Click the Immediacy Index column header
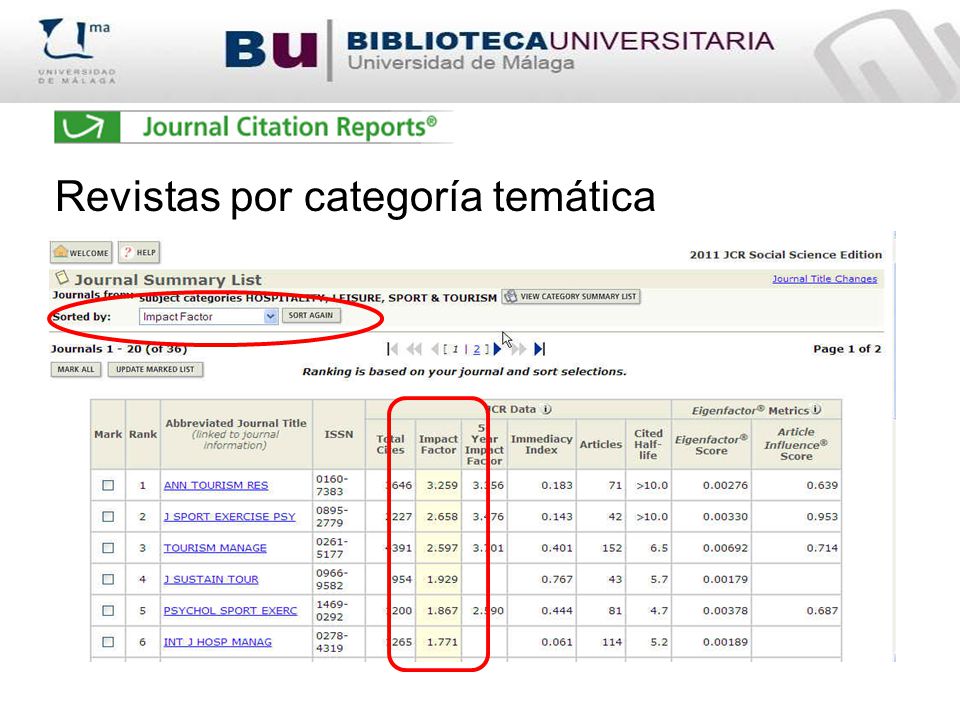The width and height of the screenshot is (960, 720). 541,444
